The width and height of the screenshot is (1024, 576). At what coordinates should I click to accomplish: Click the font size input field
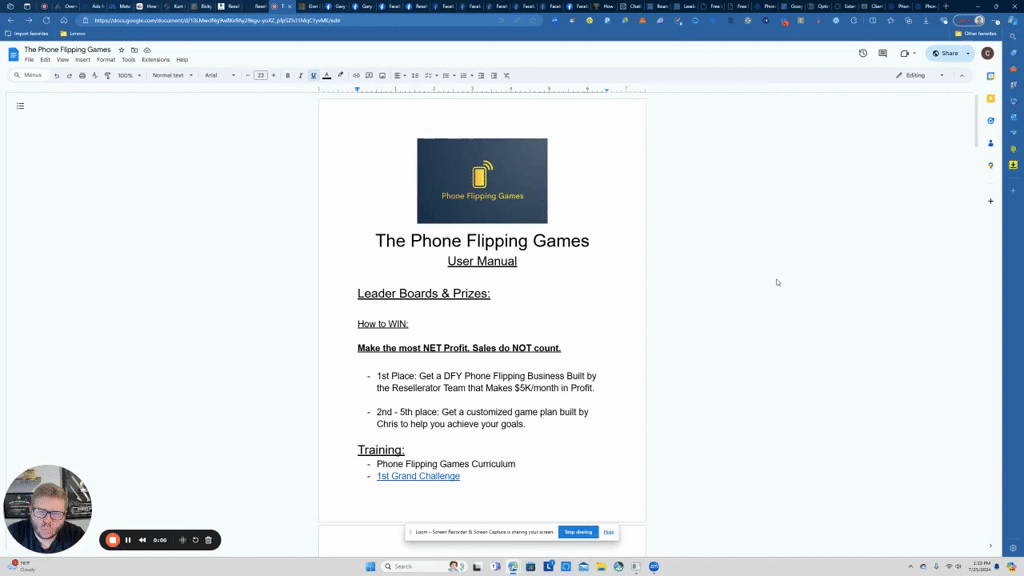261,76
